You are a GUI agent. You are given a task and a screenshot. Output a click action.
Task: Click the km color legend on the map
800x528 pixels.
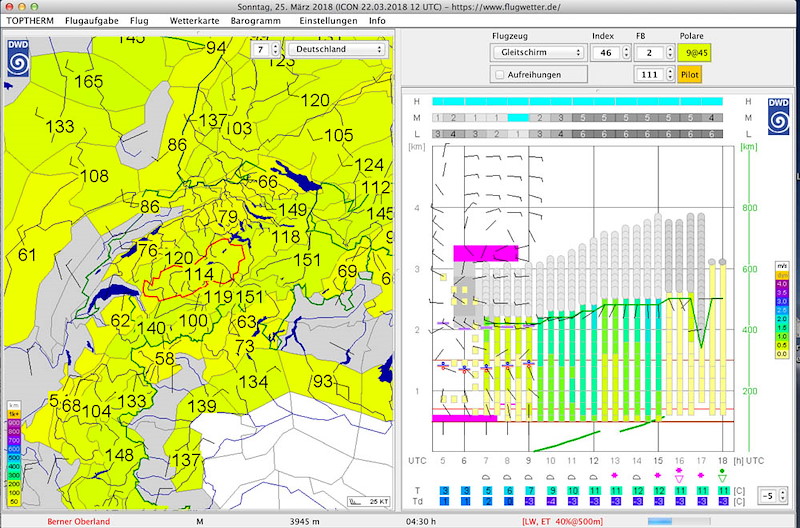(14, 454)
